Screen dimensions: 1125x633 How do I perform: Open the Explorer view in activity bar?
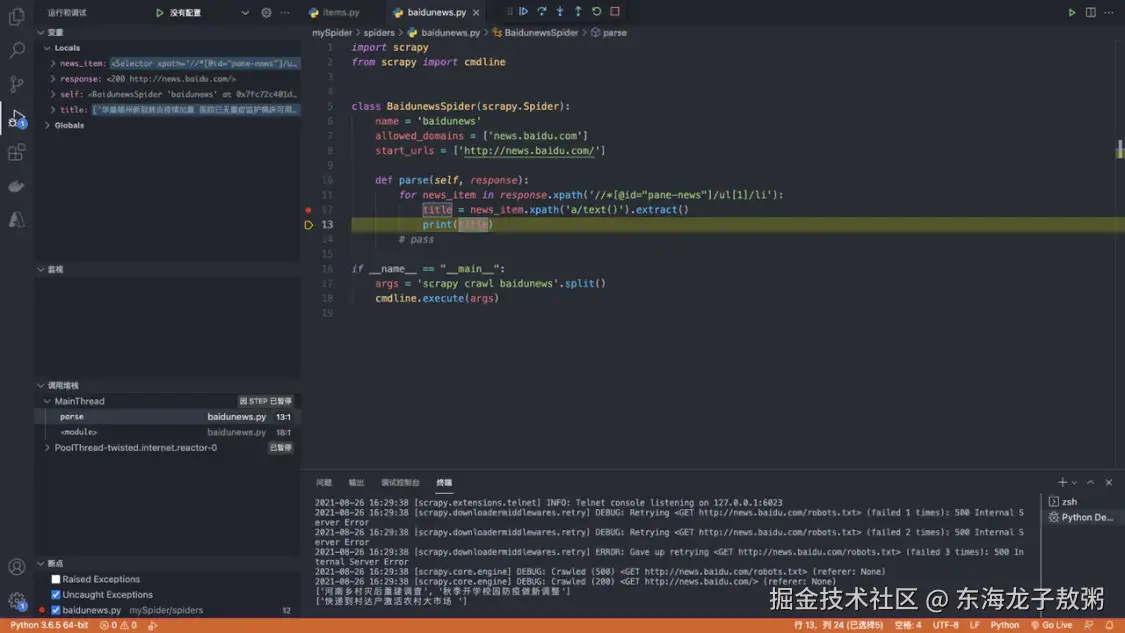17,16
